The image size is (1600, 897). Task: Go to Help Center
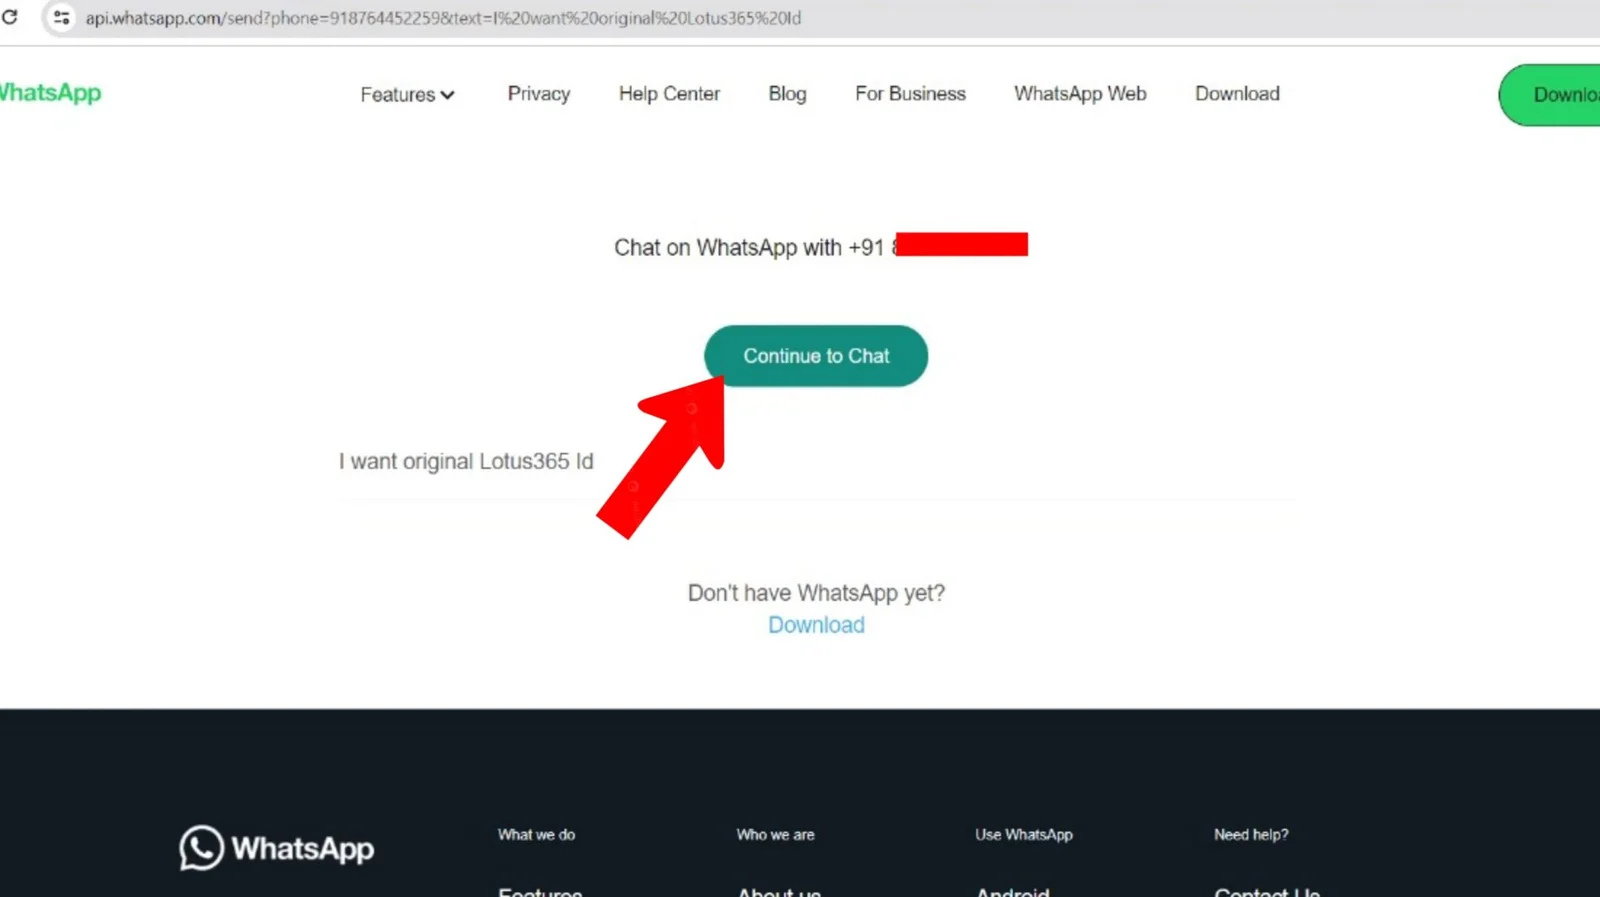(669, 94)
